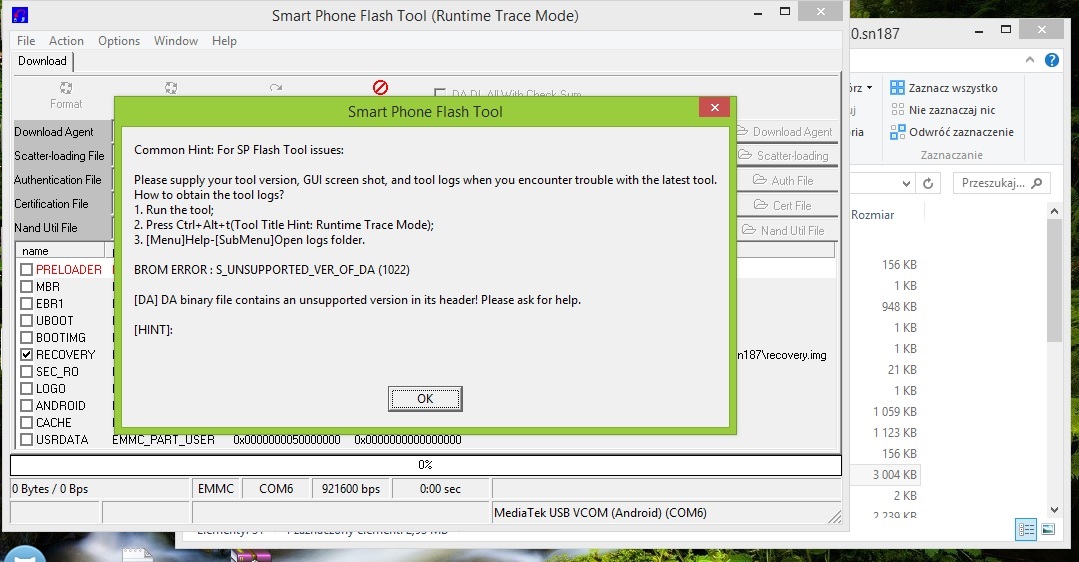Click the red Stop icon in toolbar
The height and width of the screenshot is (562, 1079).
tap(380, 88)
